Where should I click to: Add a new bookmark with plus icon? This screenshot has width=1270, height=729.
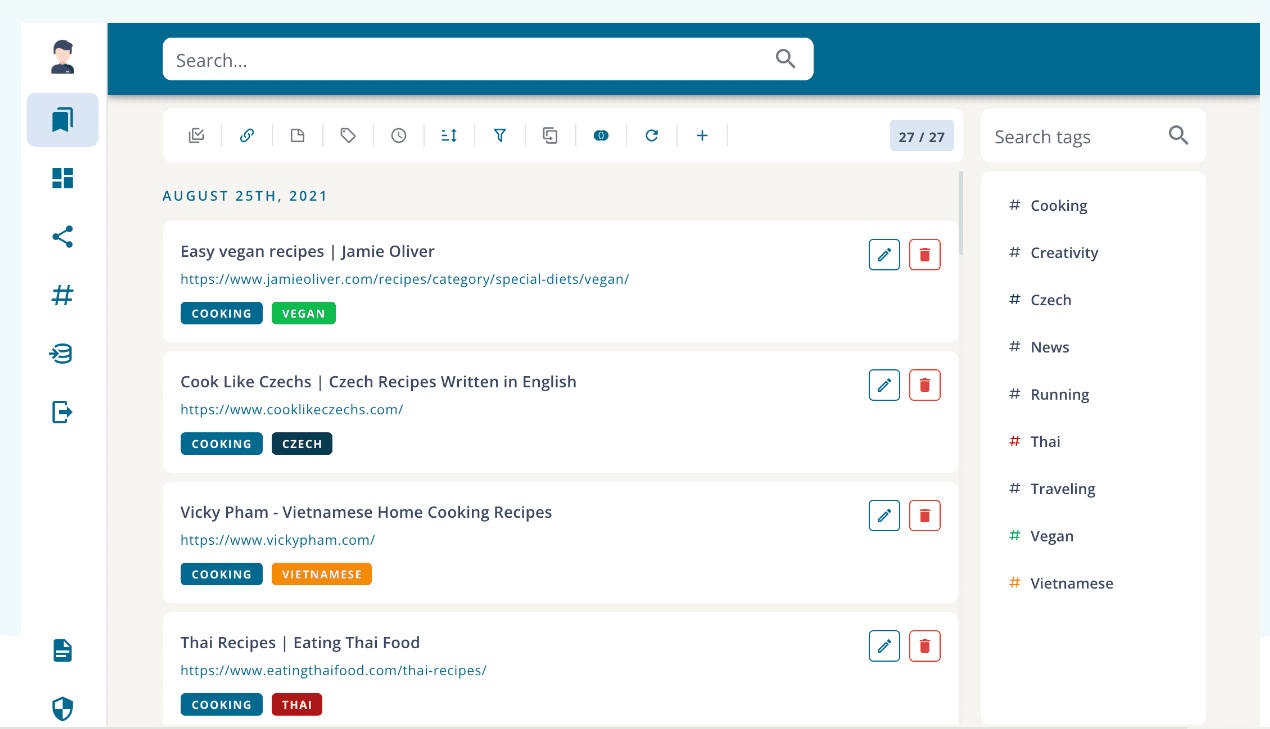click(x=702, y=136)
